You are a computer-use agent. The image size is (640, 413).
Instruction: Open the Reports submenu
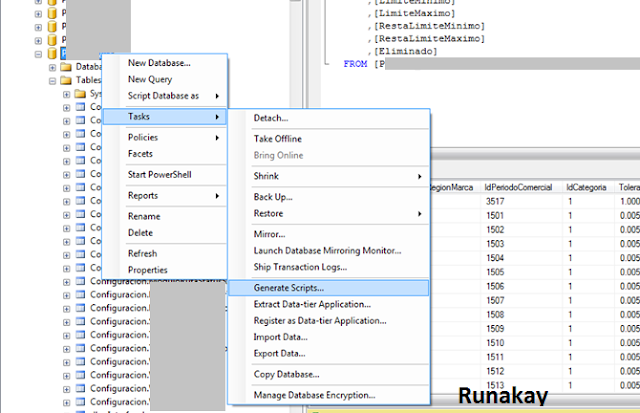point(164,195)
